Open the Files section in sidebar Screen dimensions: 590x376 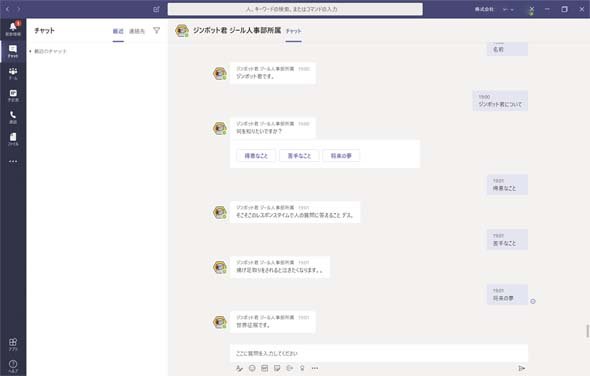[x=13, y=139]
